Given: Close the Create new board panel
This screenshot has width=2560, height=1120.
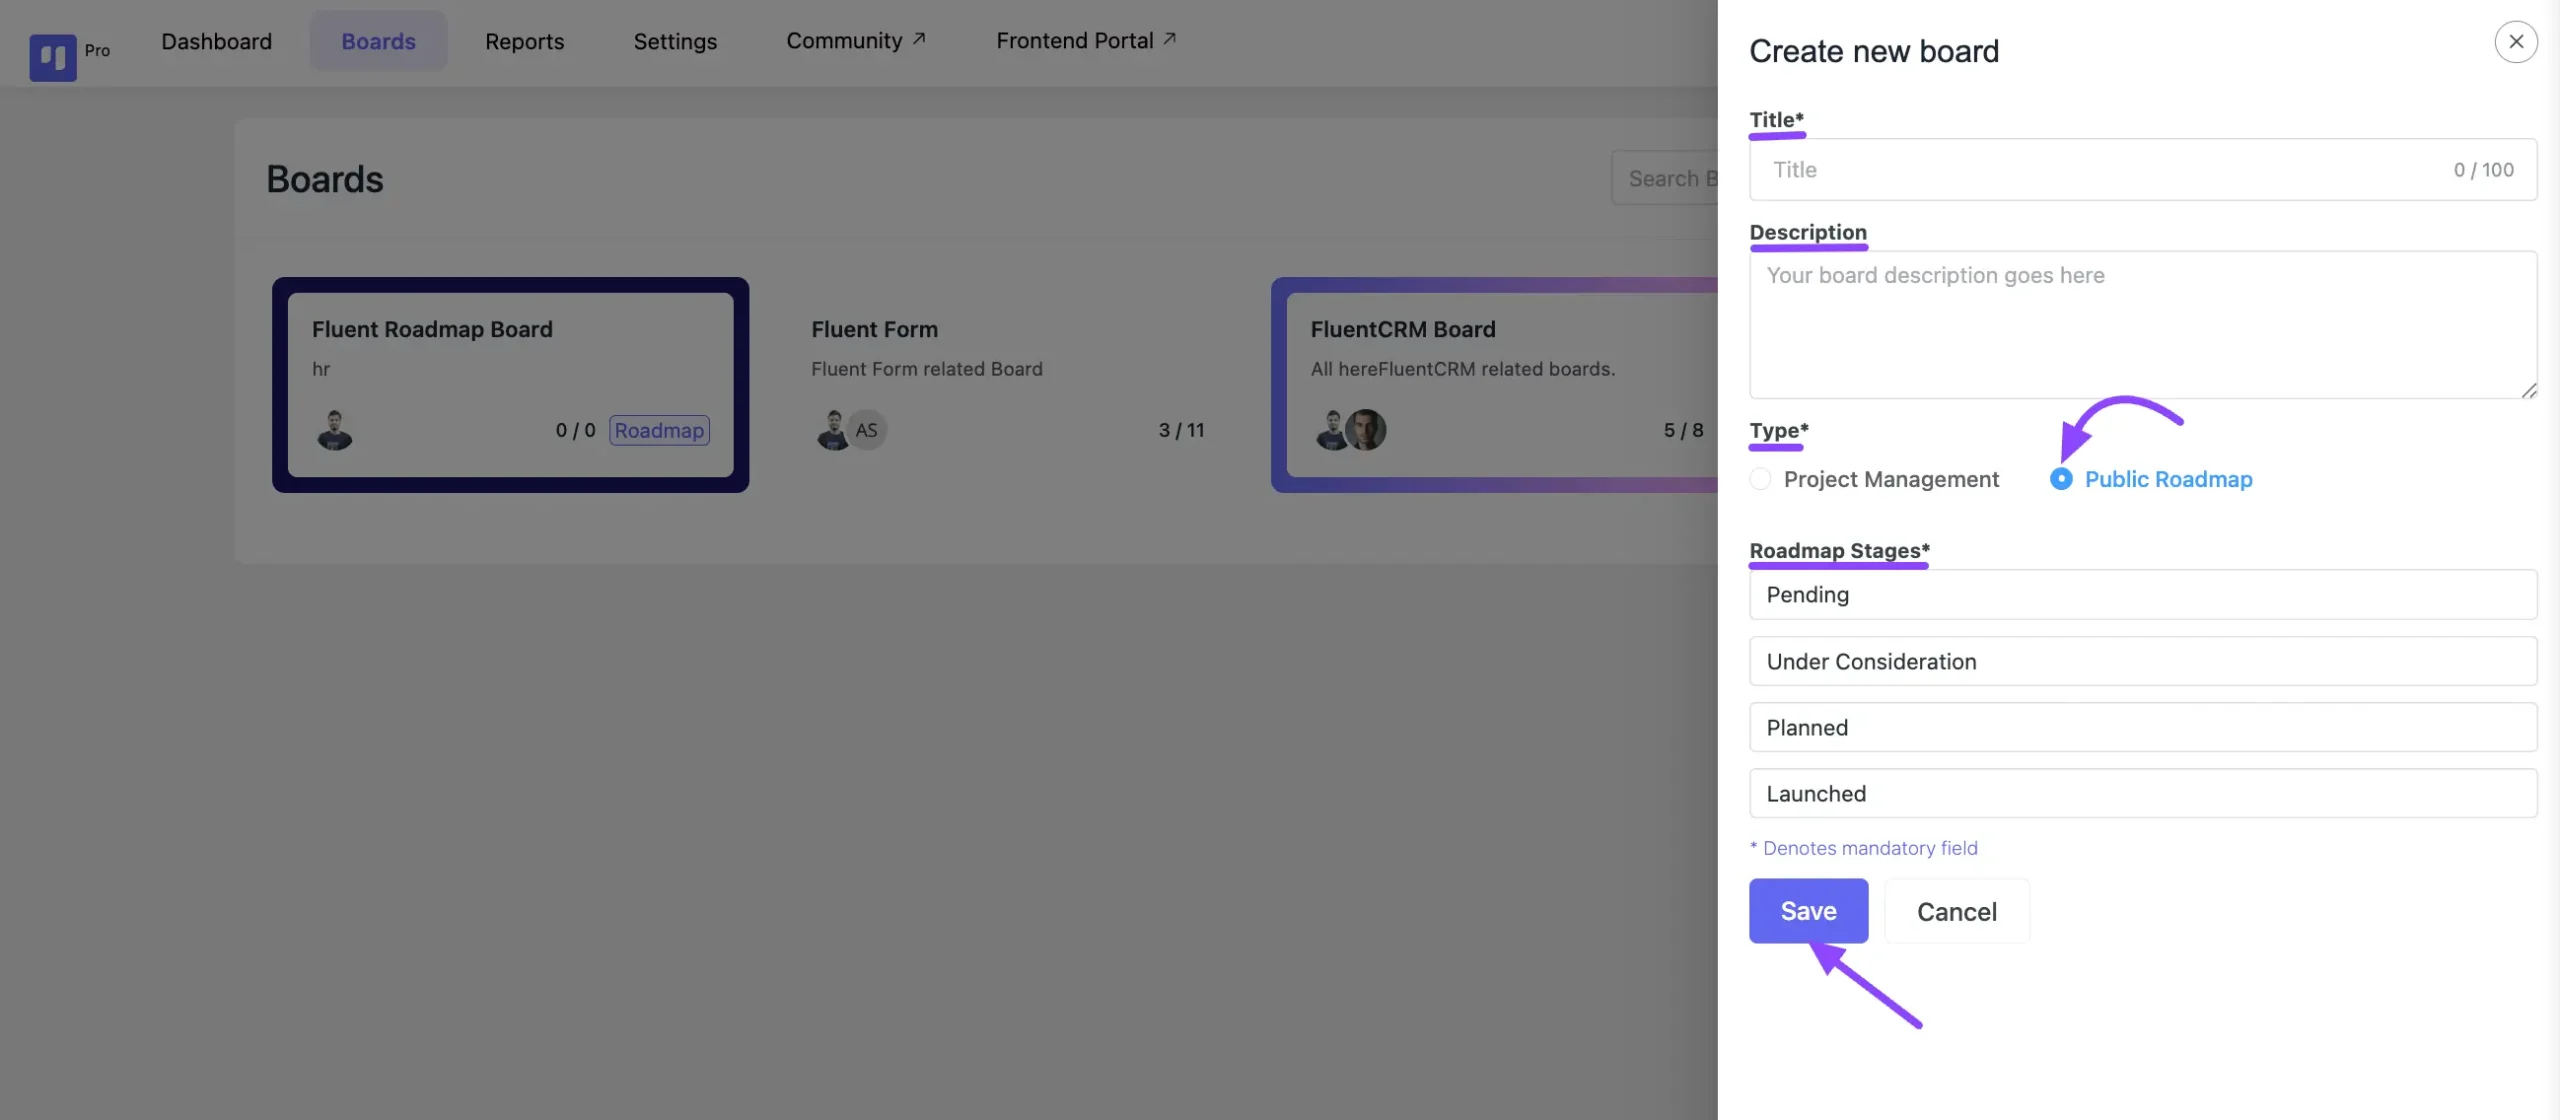Looking at the screenshot, I should click(x=2516, y=42).
